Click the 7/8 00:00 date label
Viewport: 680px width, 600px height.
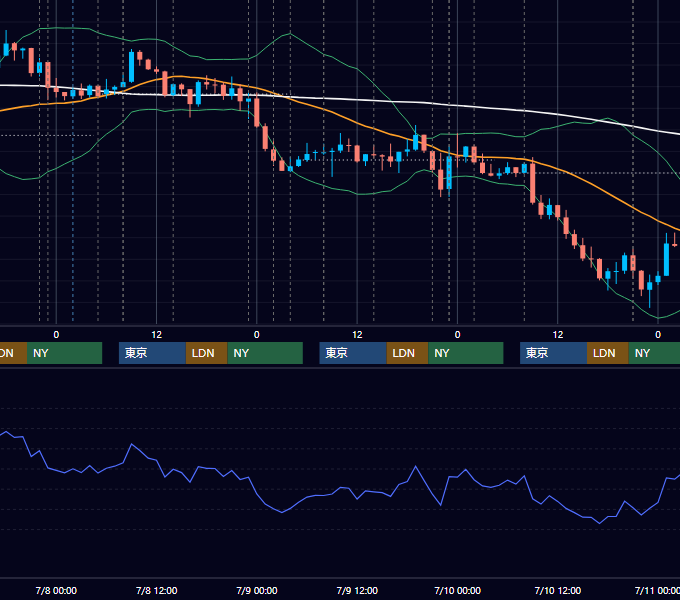[56, 590]
